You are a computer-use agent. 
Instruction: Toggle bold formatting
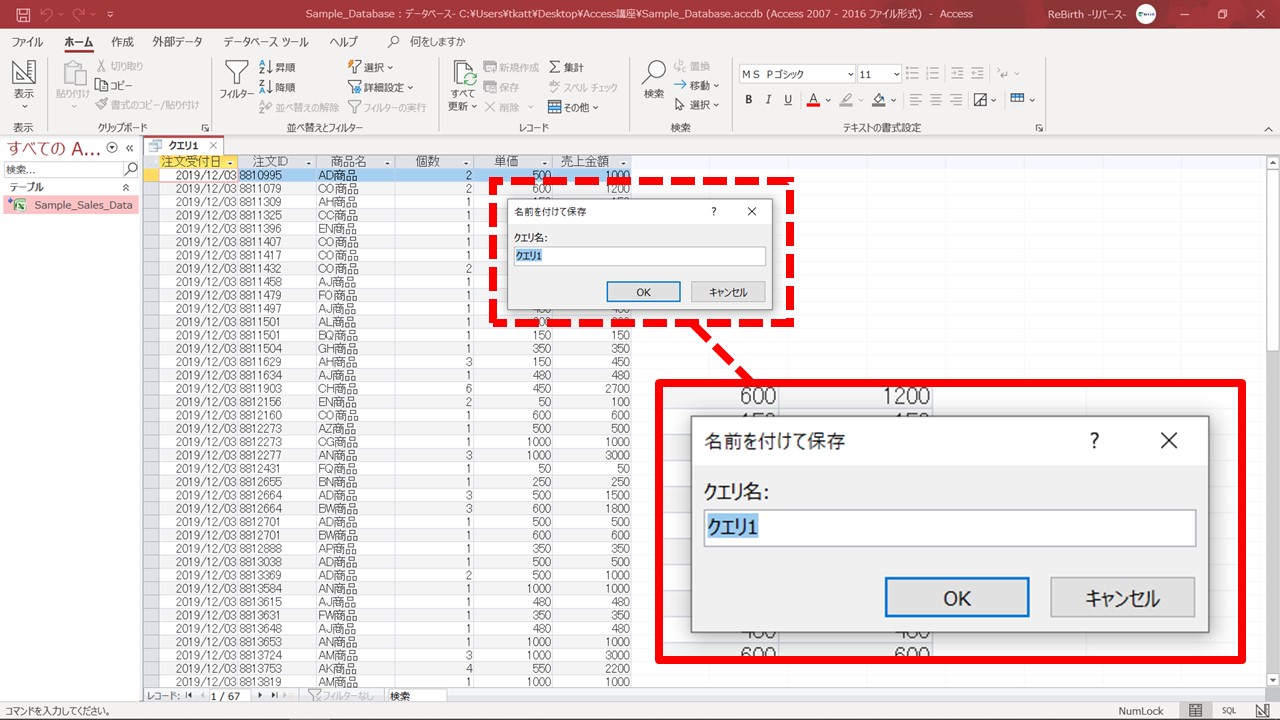[748, 100]
